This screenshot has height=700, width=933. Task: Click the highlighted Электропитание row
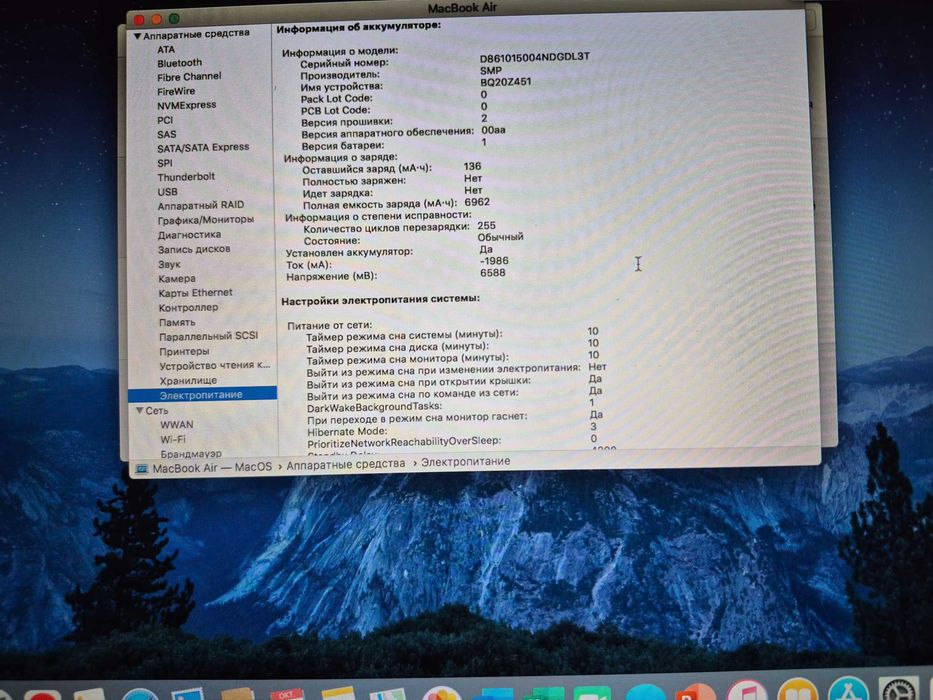202,394
